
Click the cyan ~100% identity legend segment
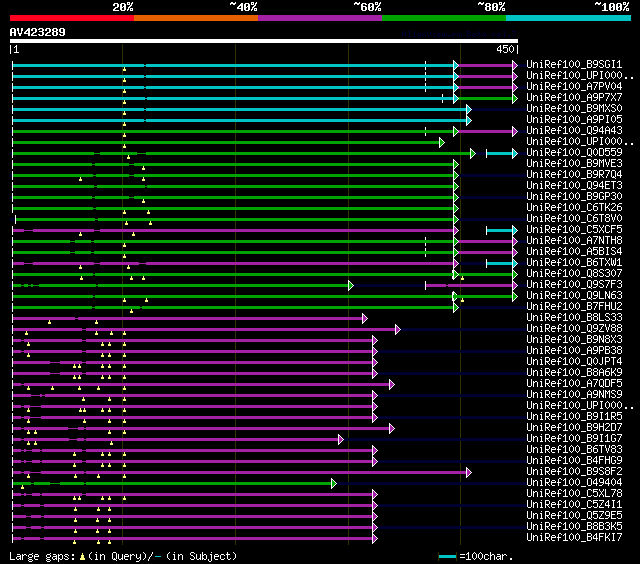tap(569, 18)
